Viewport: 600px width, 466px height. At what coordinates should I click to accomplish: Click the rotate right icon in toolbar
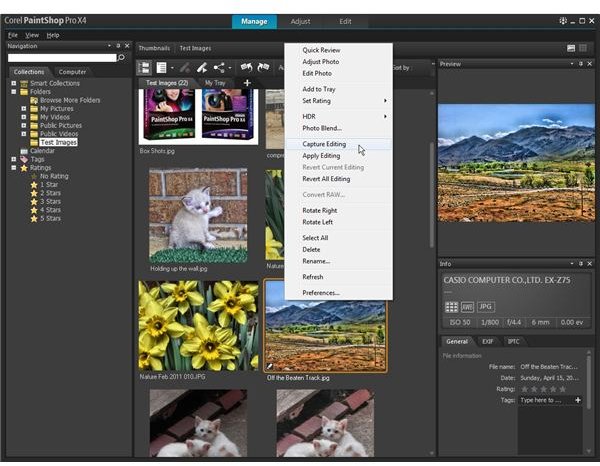click(x=263, y=67)
